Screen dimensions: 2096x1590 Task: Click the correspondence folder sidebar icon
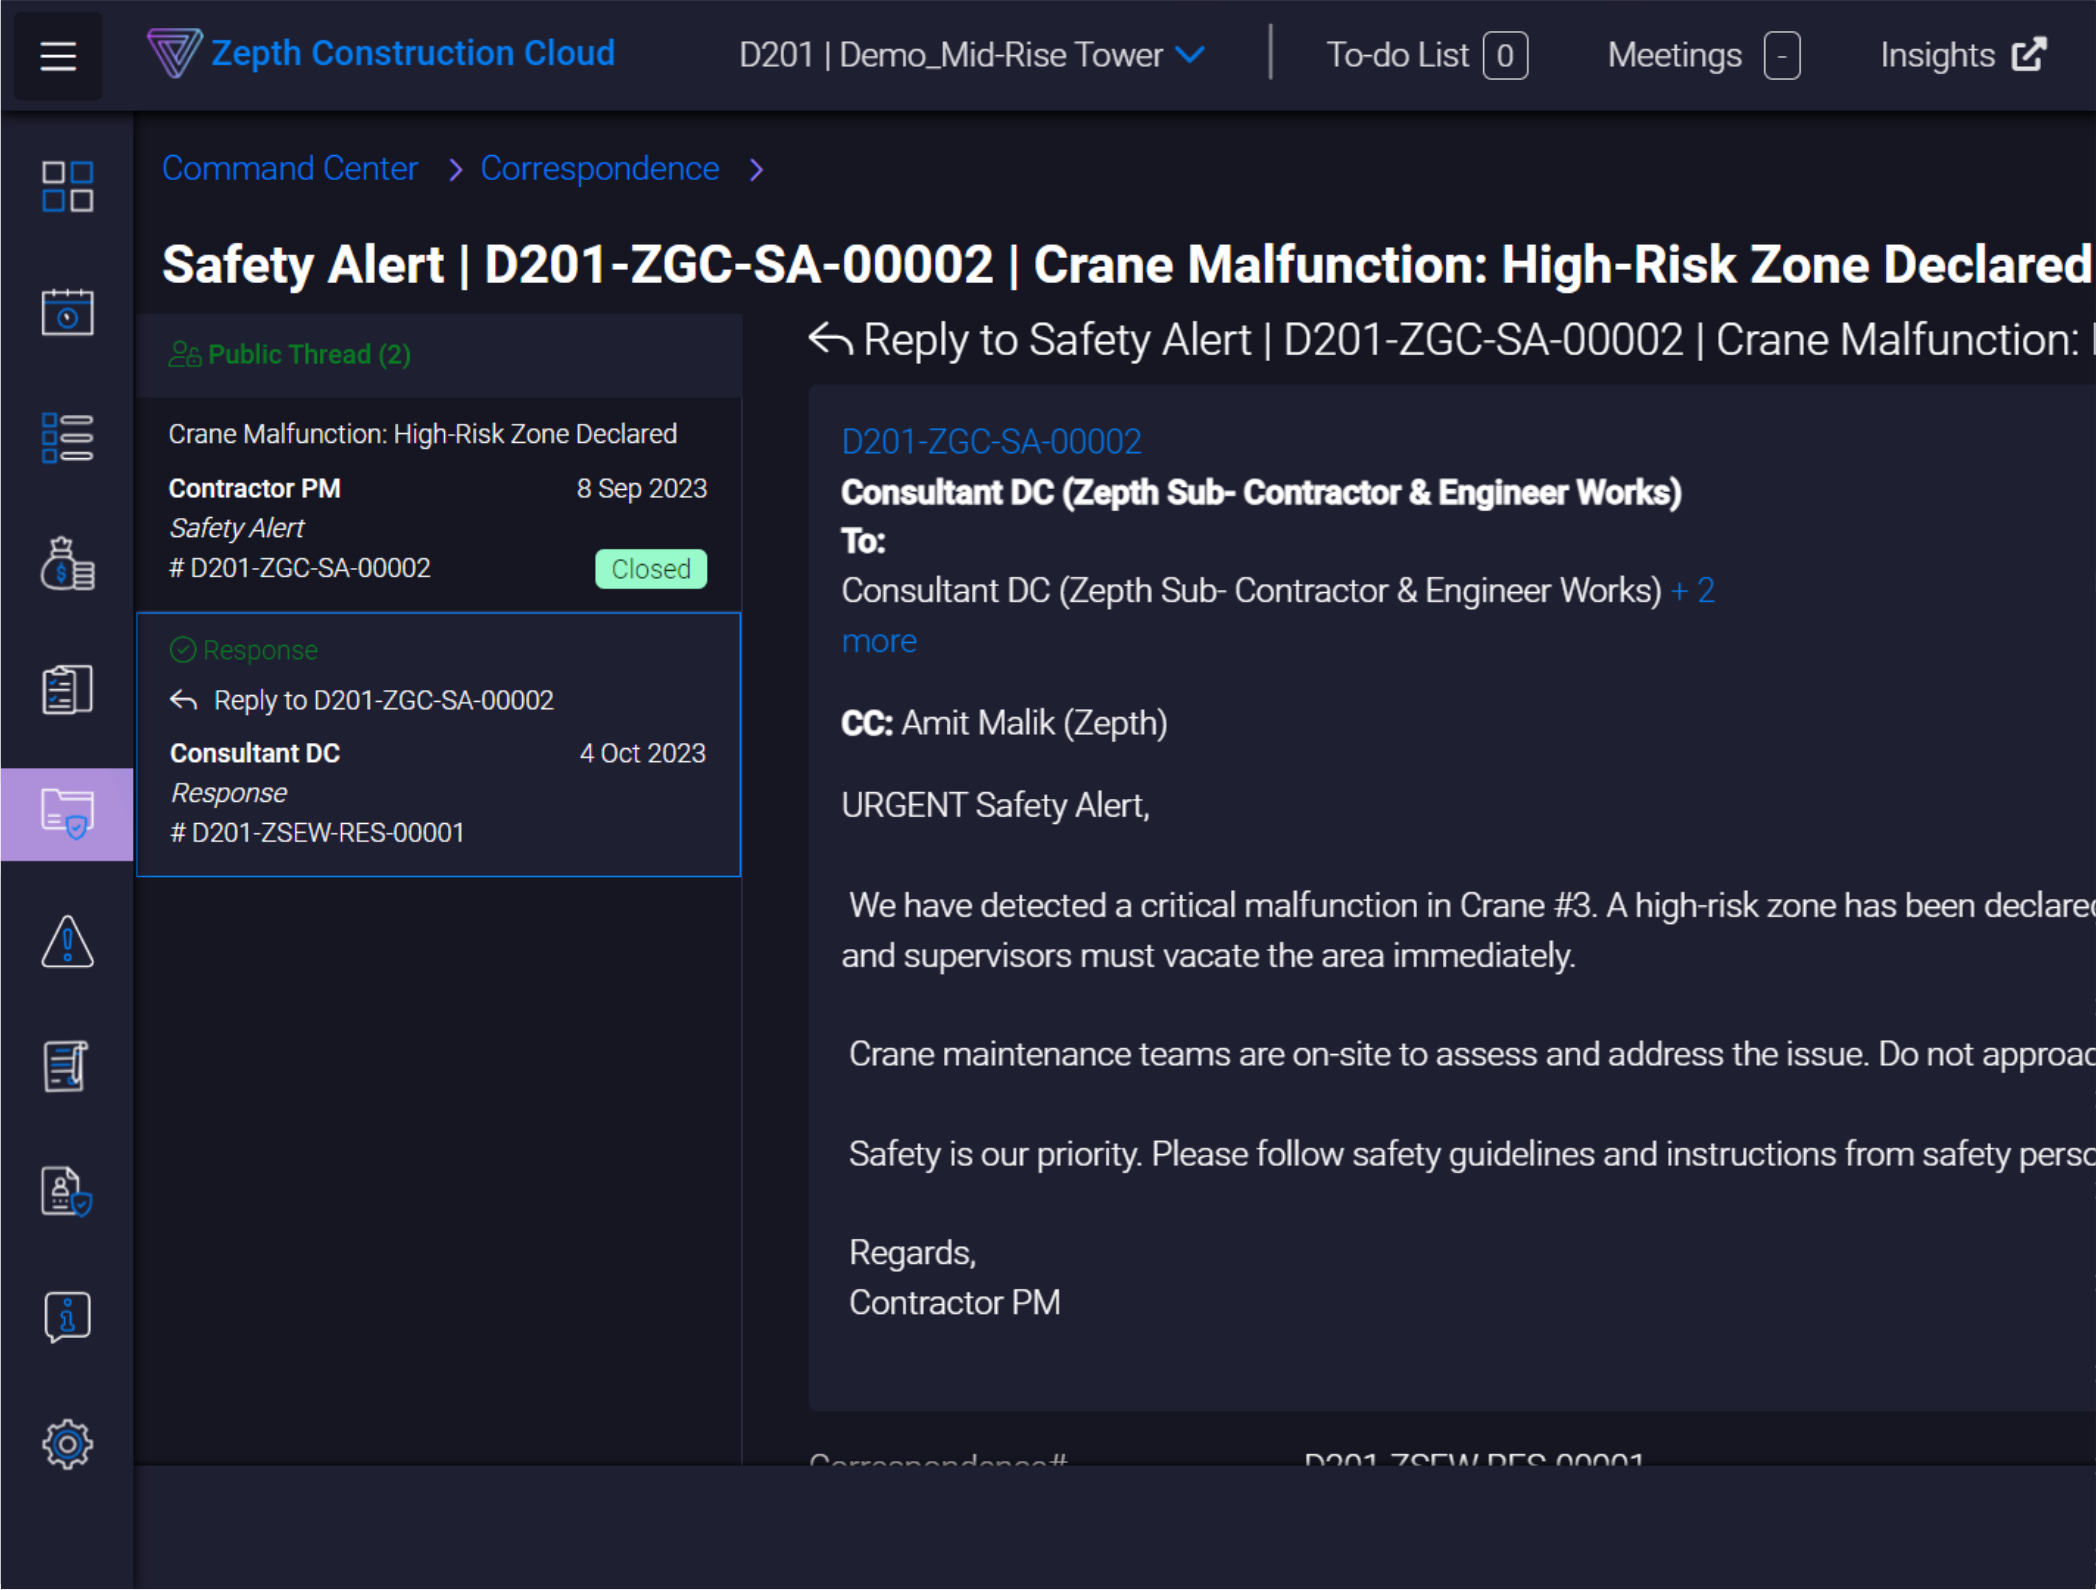(x=67, y=814)
